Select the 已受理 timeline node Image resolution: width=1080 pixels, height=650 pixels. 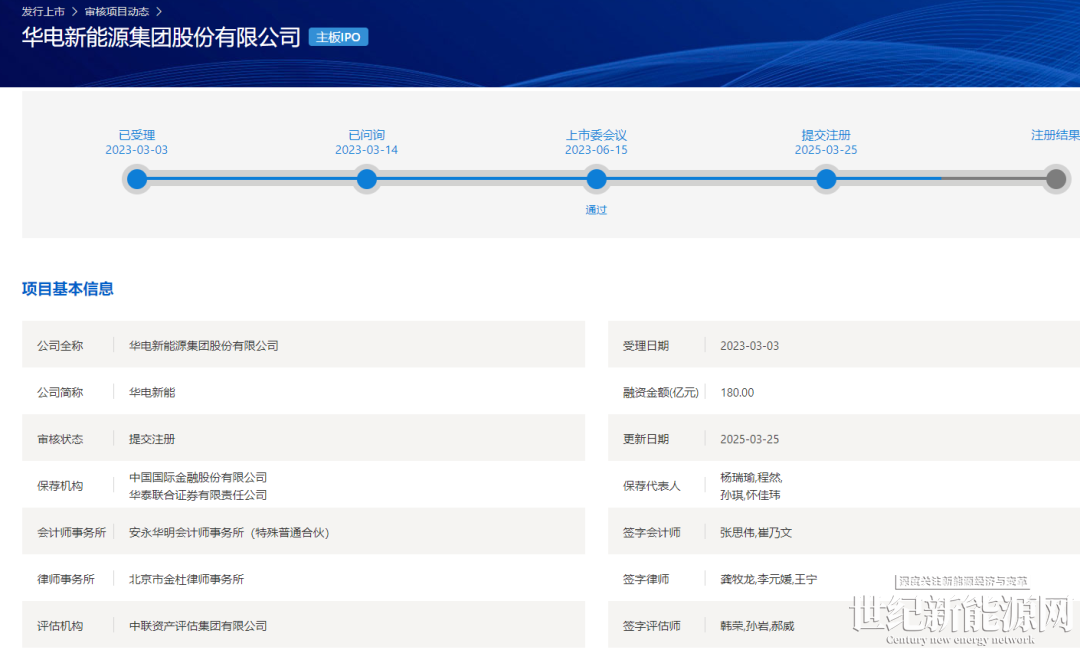tap(137, 180)
